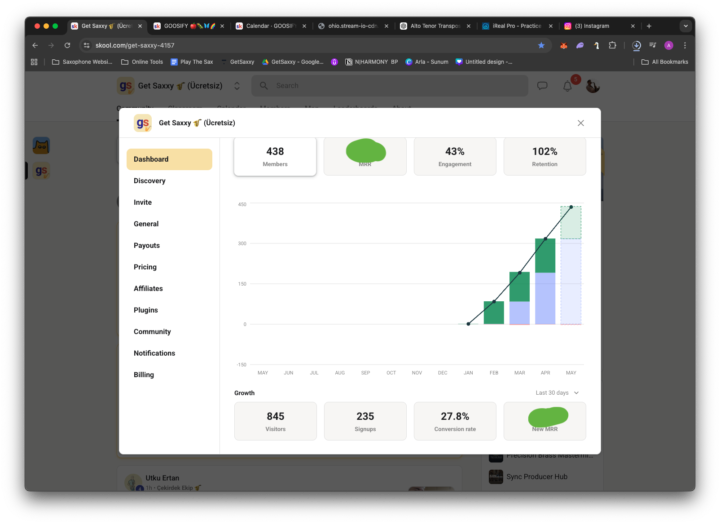Click the New MRR card
Image resolution: width=720 pixels, height=524 pixels.
pos(545,421)
